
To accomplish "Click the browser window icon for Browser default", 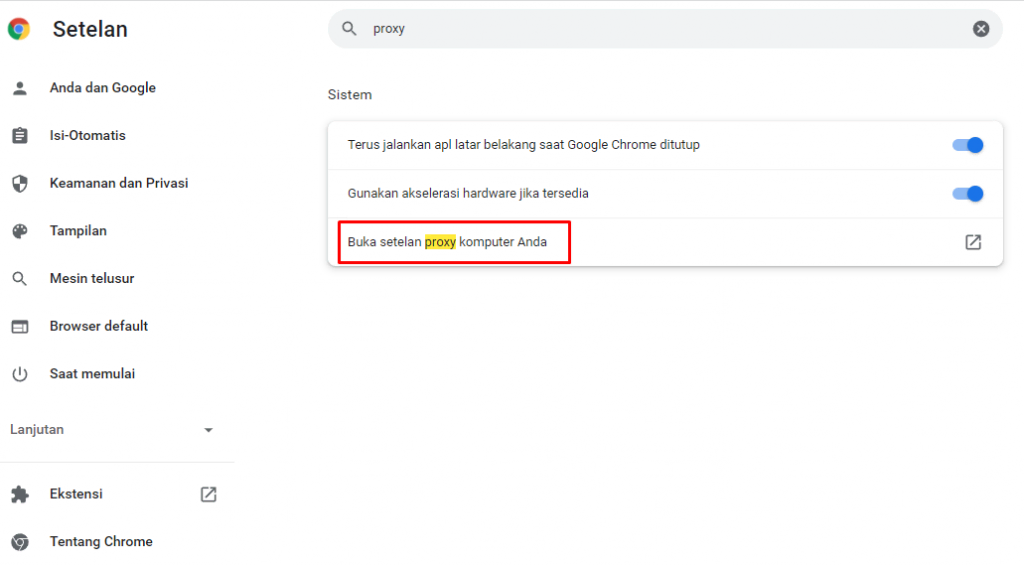I will tap(19, 326).
